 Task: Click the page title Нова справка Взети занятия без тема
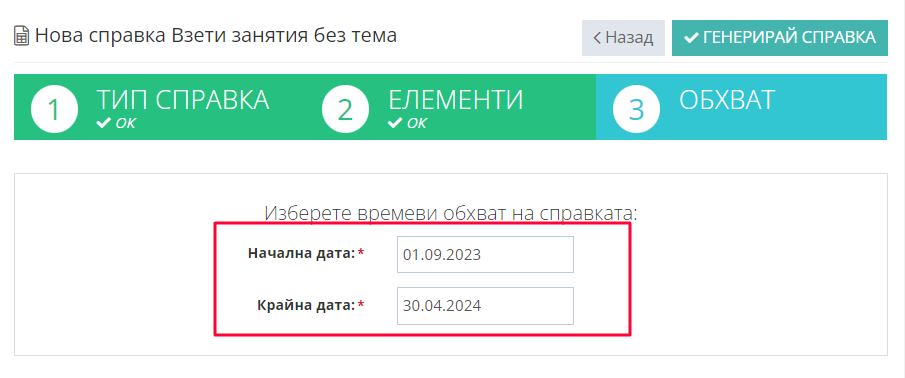216,36
